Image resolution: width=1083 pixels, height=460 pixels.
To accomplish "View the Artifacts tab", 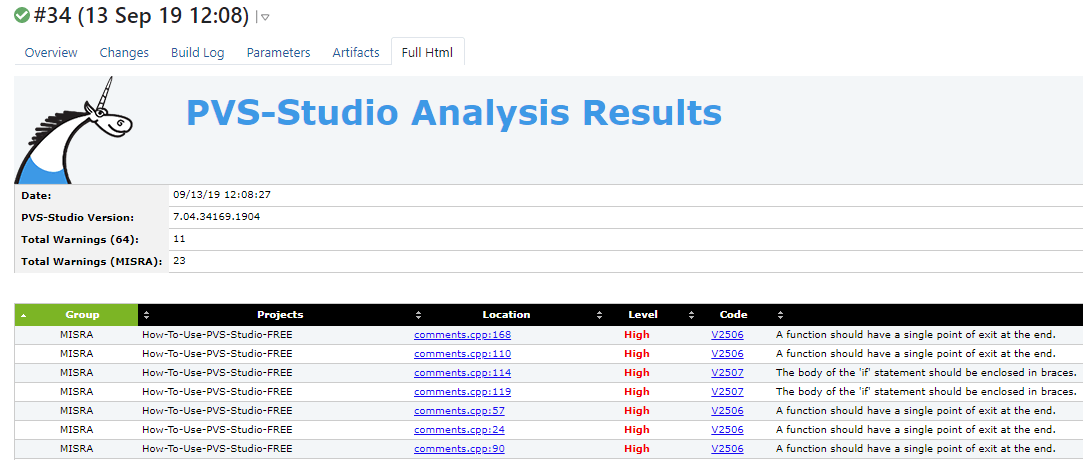I will (x=356, y=52).
